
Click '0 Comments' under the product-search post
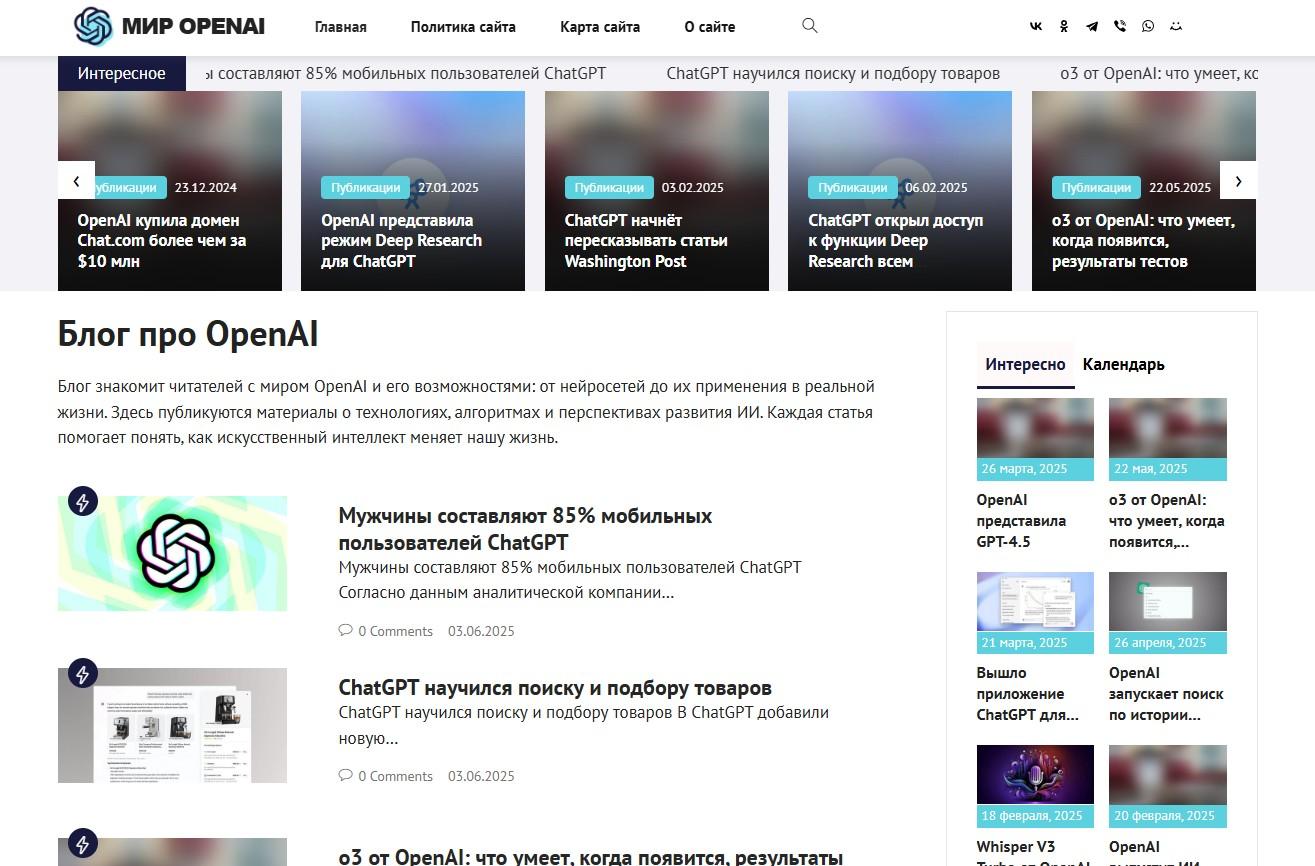point(396,776)
